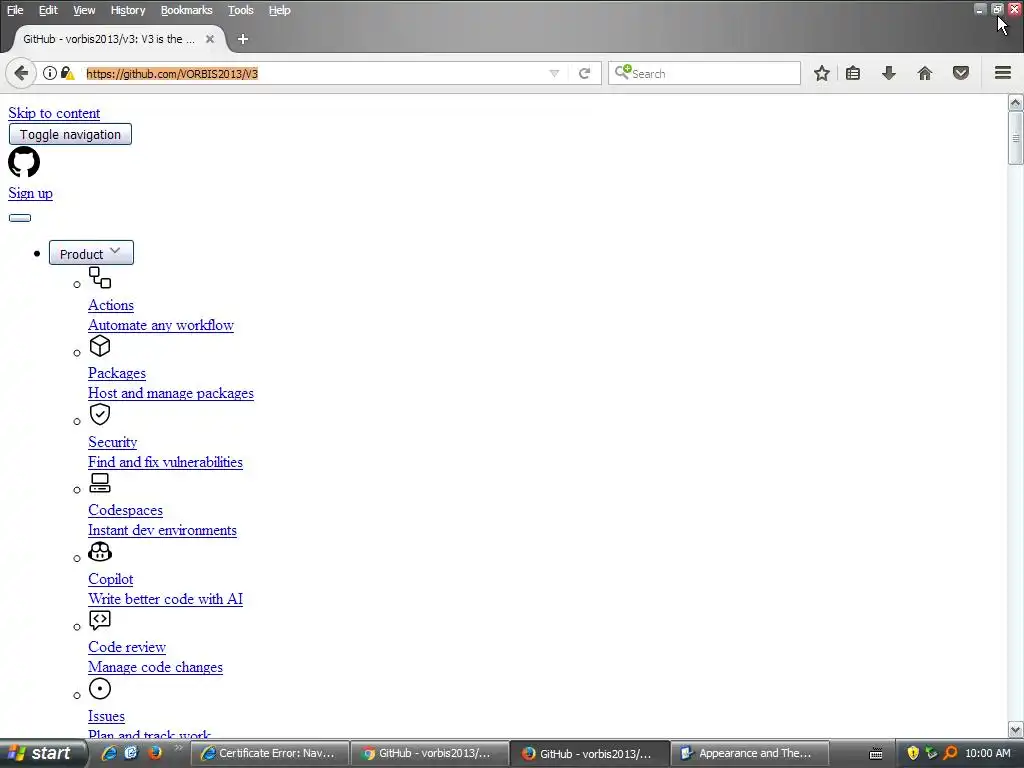Open the Codespaces link

(125, 510)
